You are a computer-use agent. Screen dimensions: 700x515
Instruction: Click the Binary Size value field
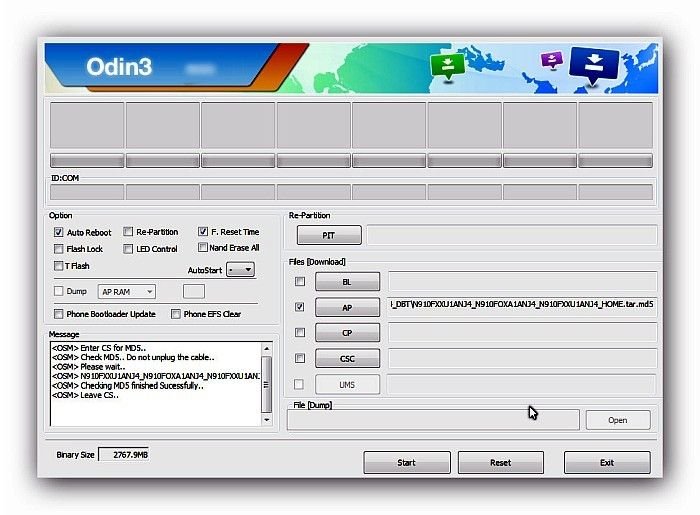(x=124, y=455)
